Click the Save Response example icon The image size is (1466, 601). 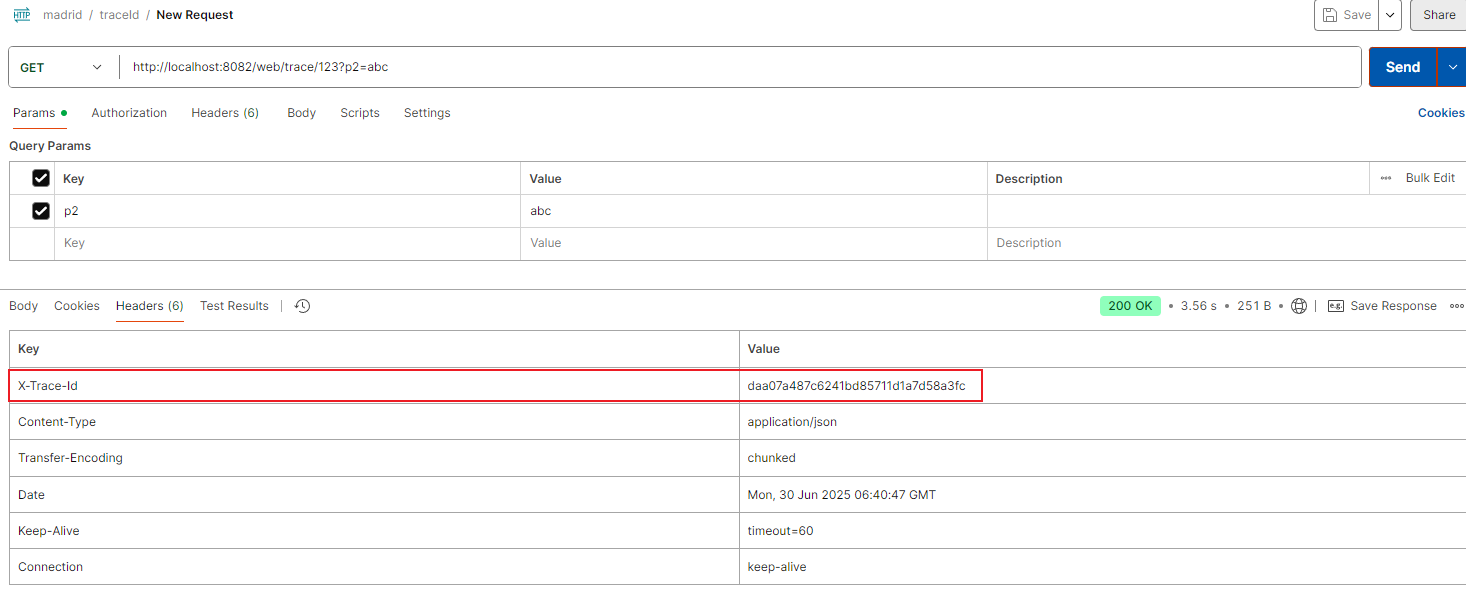[x=1336, y=306]
